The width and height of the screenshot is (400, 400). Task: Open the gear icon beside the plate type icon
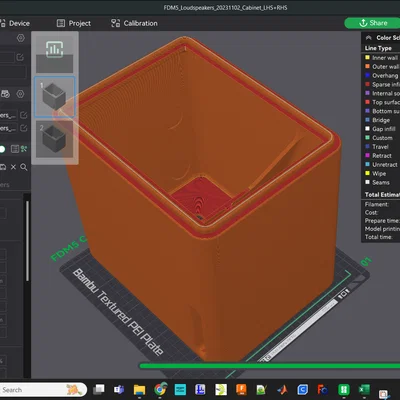coord(20,94)
